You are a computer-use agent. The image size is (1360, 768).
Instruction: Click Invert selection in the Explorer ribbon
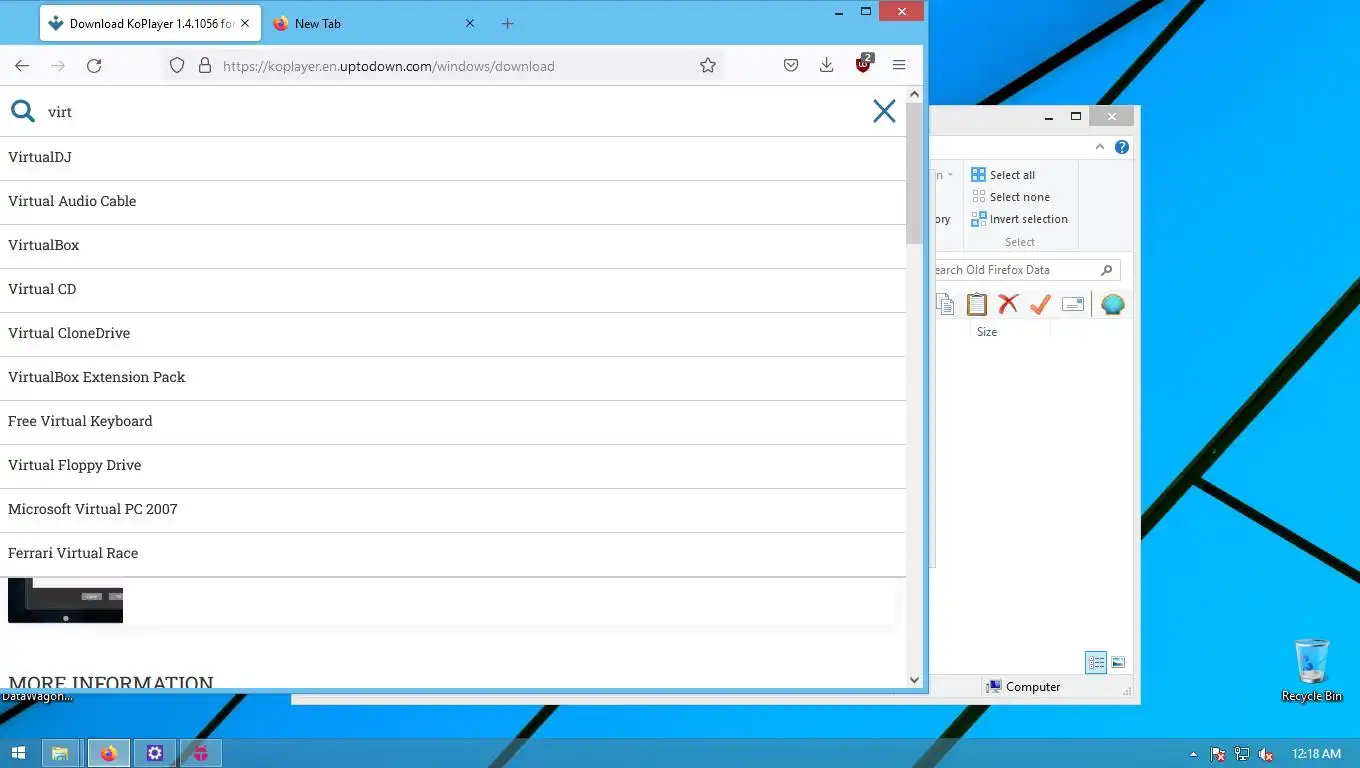1020,219
